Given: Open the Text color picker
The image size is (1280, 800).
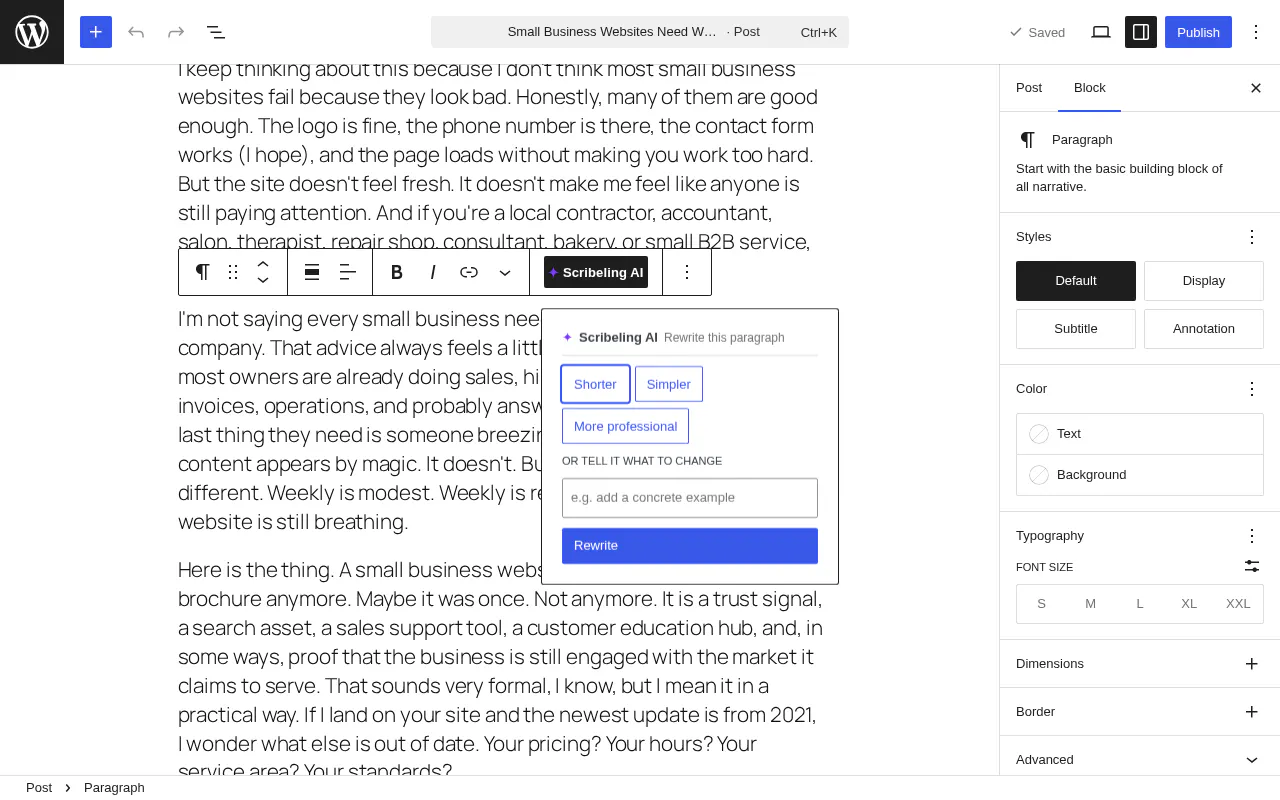Looking at the screenshot, I should 1140,434.
